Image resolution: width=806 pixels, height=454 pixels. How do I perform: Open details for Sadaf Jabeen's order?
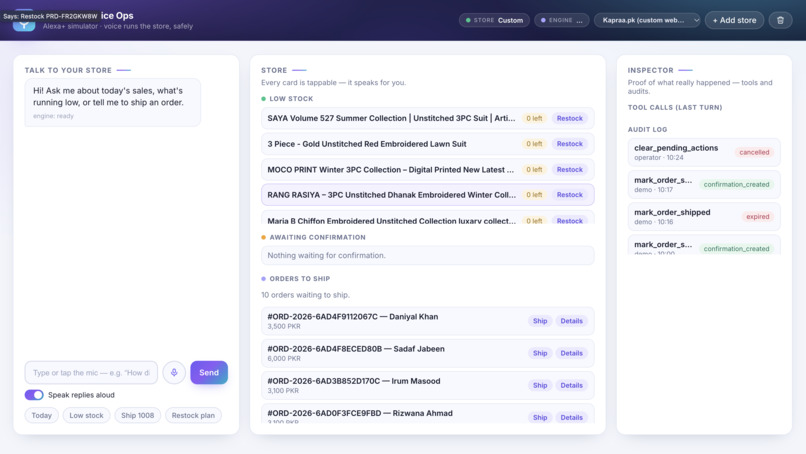pyautogui.click(x=572, y=353)
